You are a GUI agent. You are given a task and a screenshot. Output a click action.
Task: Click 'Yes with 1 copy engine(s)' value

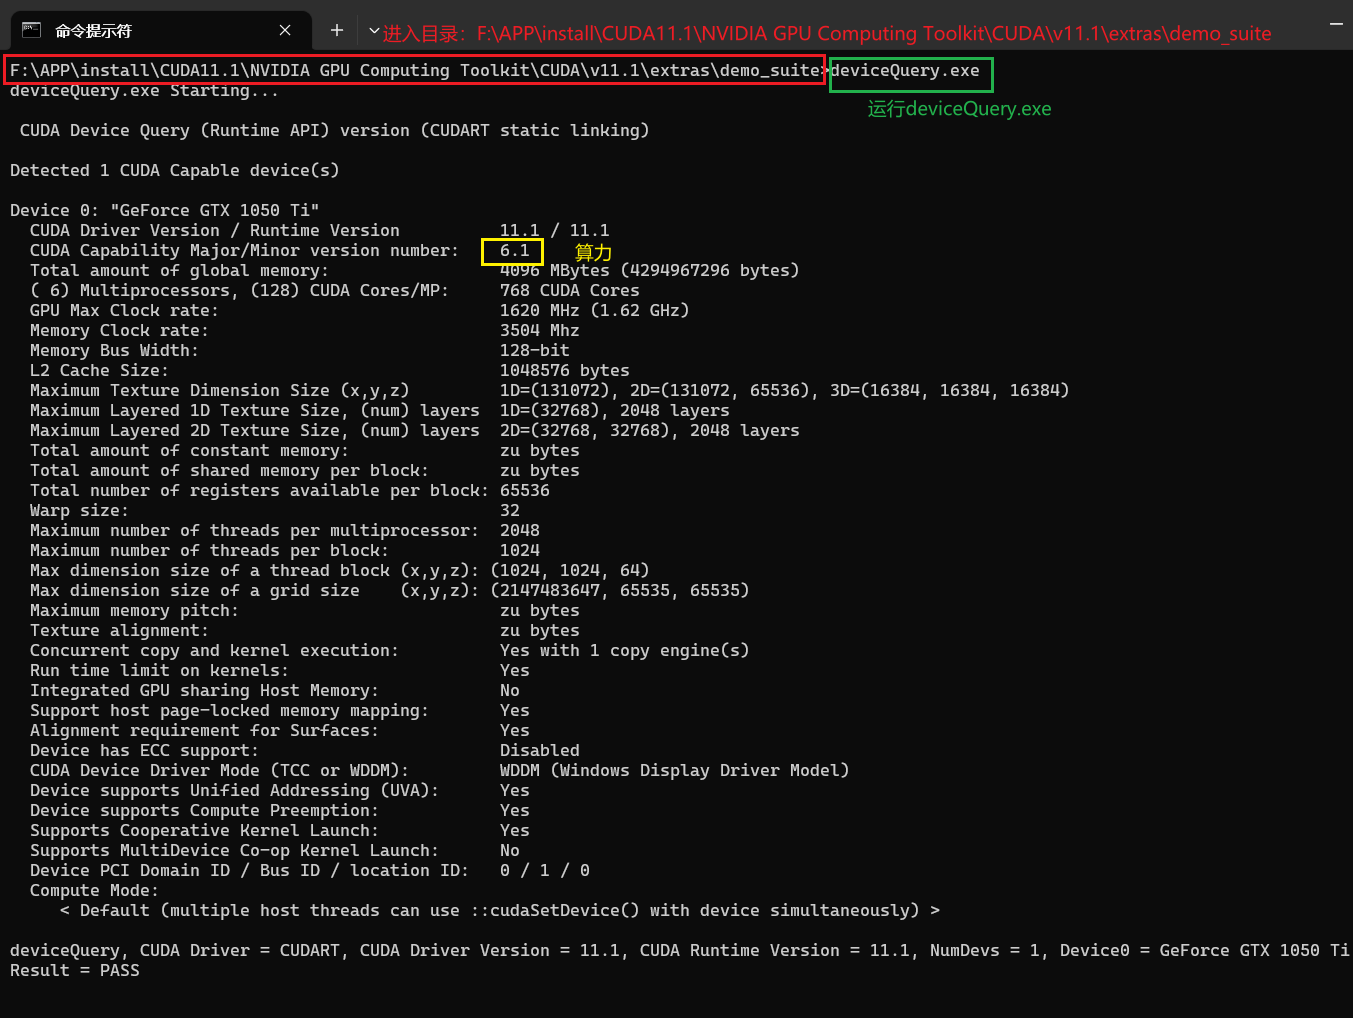click(625, 651)
